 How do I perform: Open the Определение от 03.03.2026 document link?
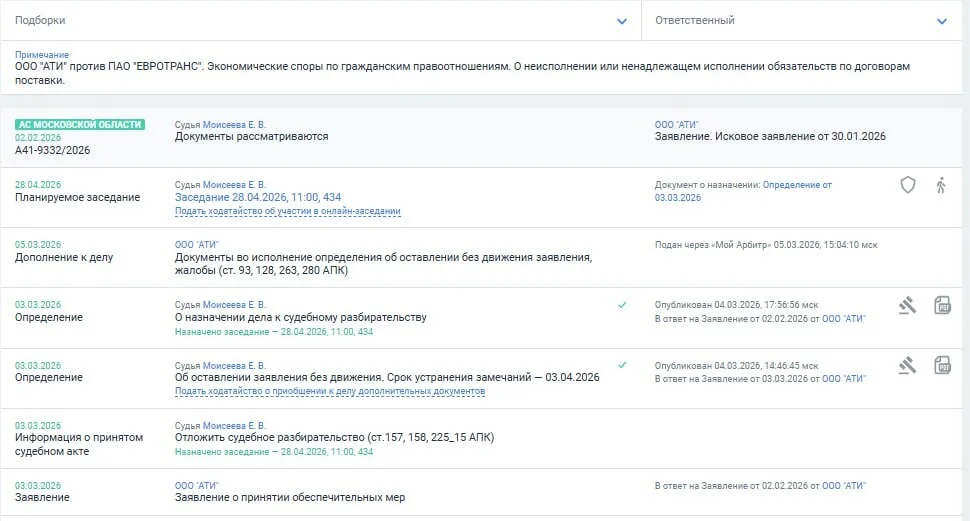point(743,191)
